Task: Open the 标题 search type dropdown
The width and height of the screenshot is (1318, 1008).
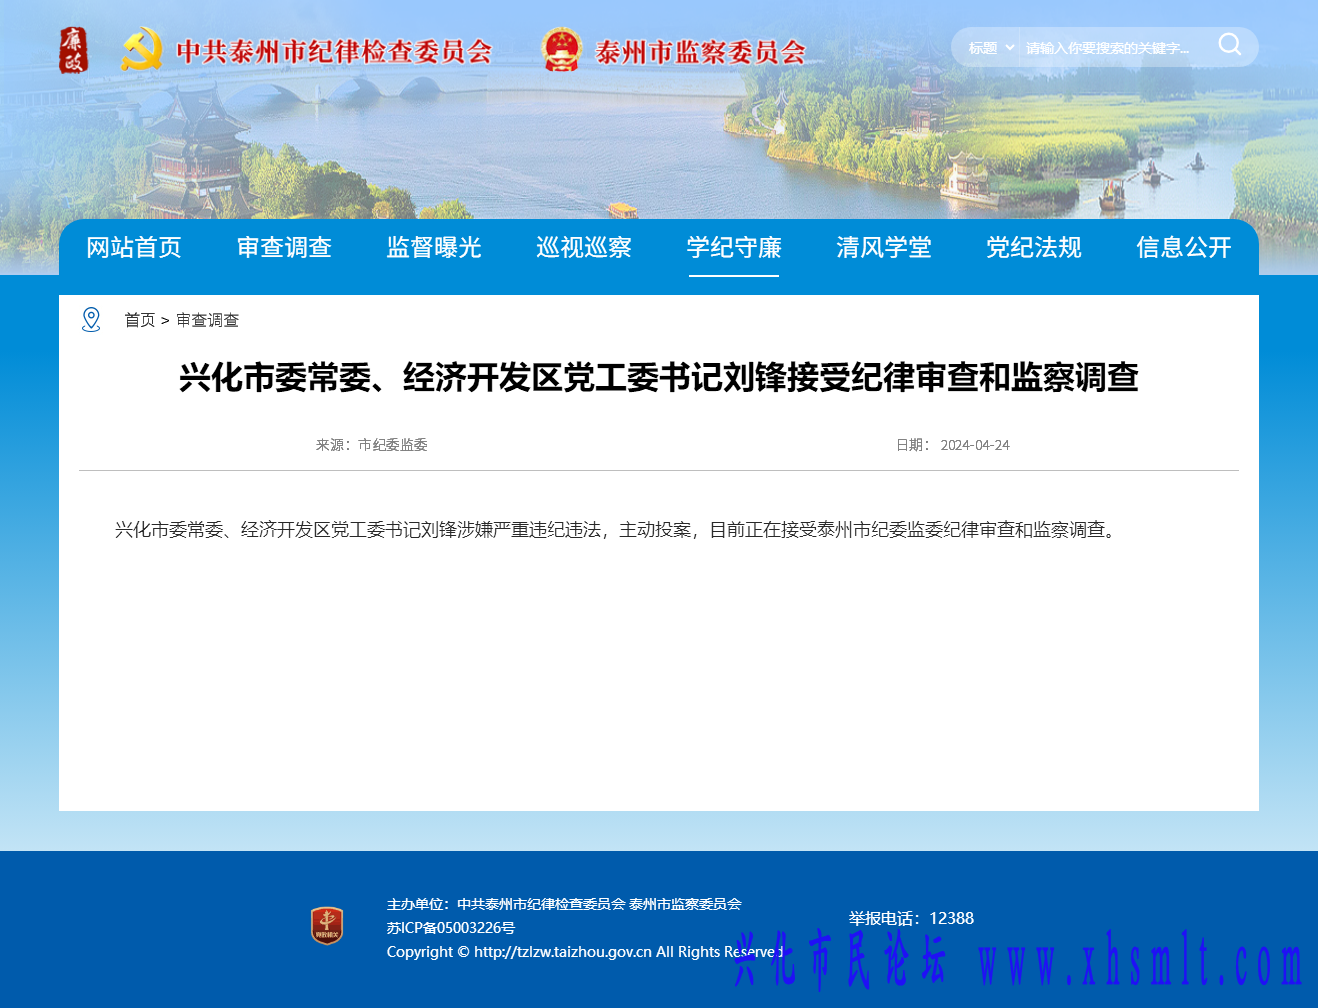Action: pyautogui.click(x=990, y=48)
